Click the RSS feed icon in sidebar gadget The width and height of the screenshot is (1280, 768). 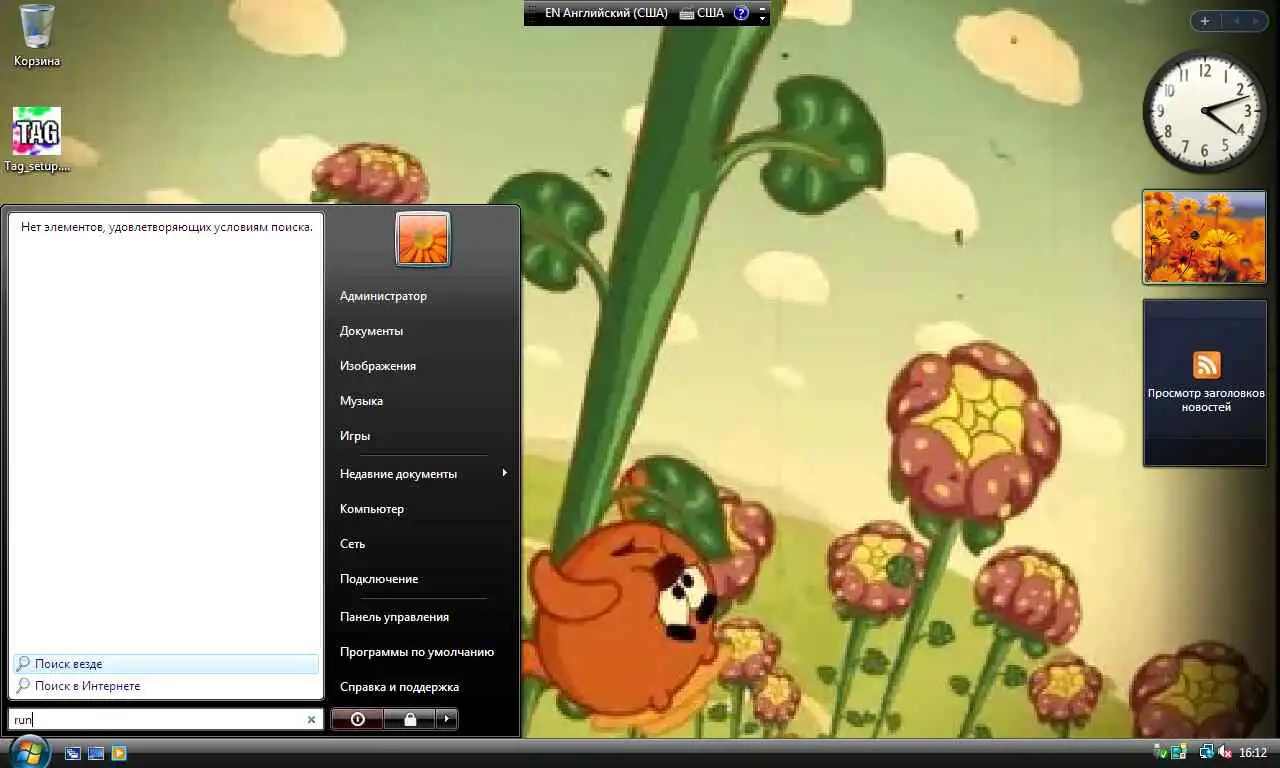point(1207,365)
